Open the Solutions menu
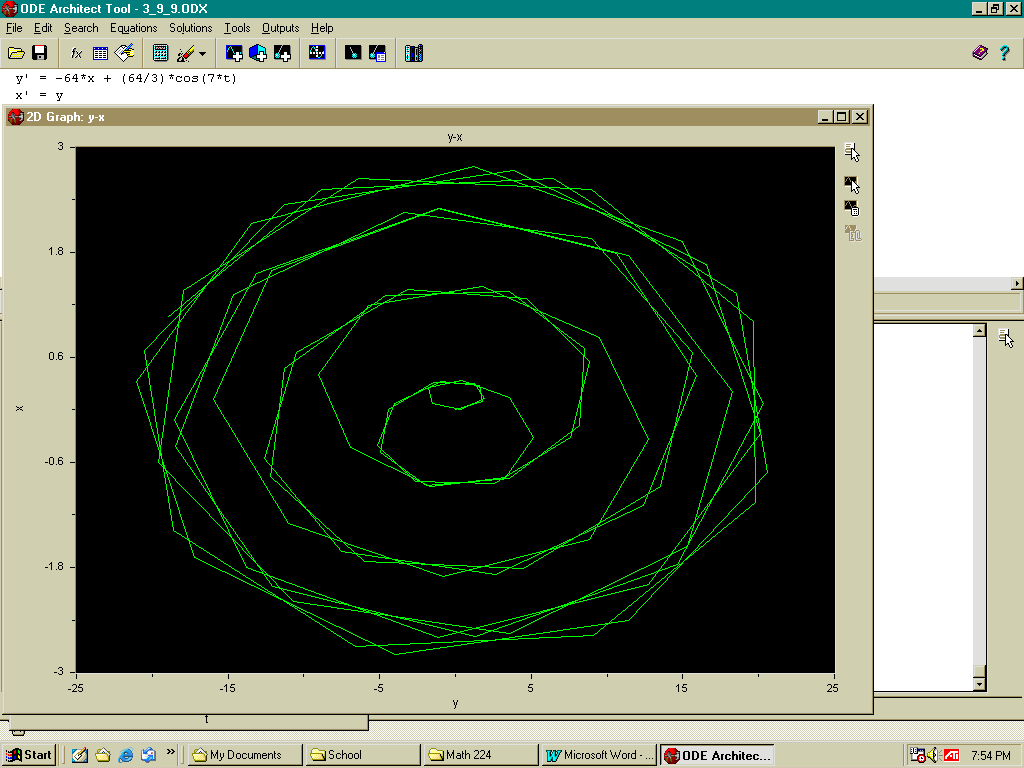Image resolution: width=1024 pixels, height=768 pixels. [x=191, y=28]
